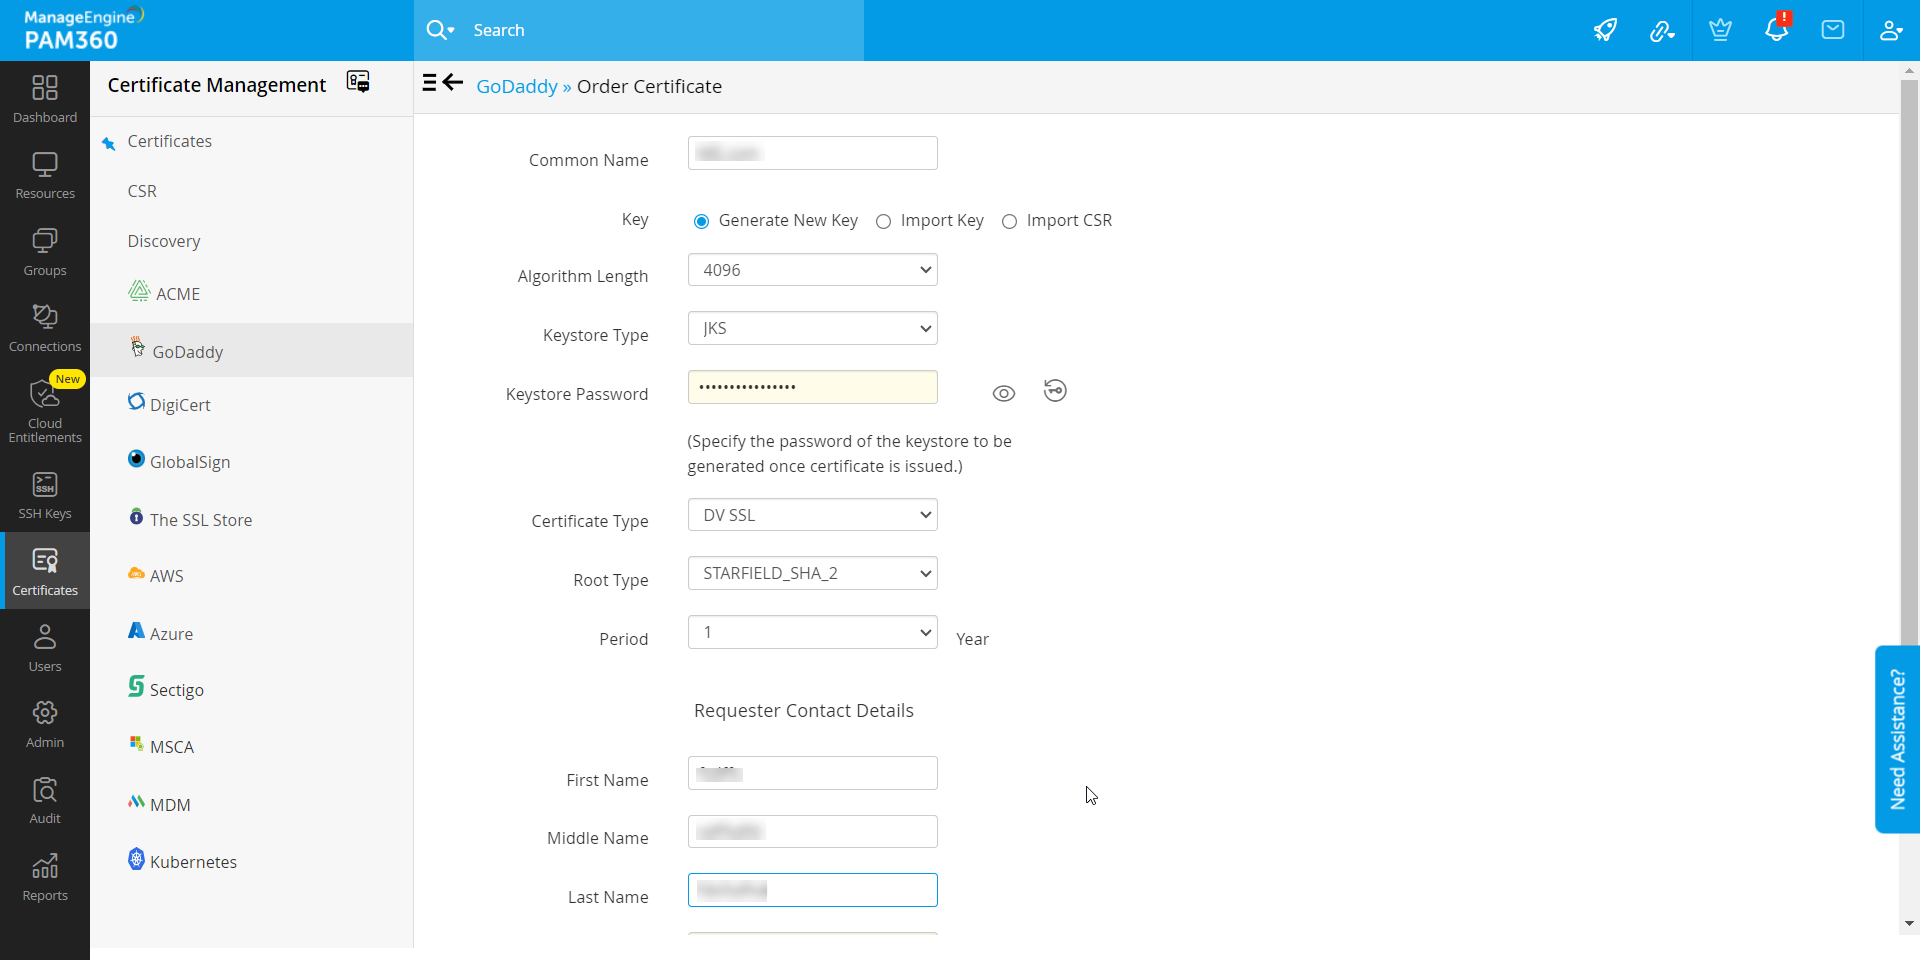Viewport: 1920px width, 960px height.
Task: Show keystore password with eye icon
Action: (1003, 393)
